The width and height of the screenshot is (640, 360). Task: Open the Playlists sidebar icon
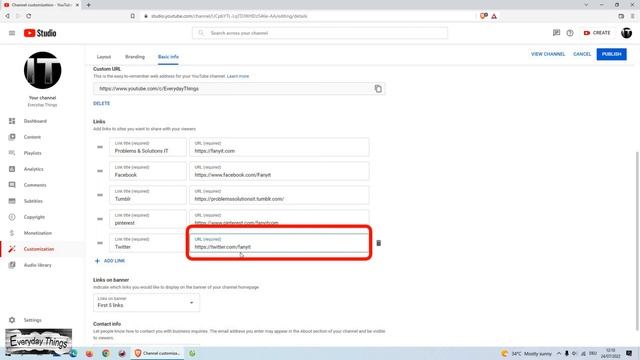click(12, 153)
